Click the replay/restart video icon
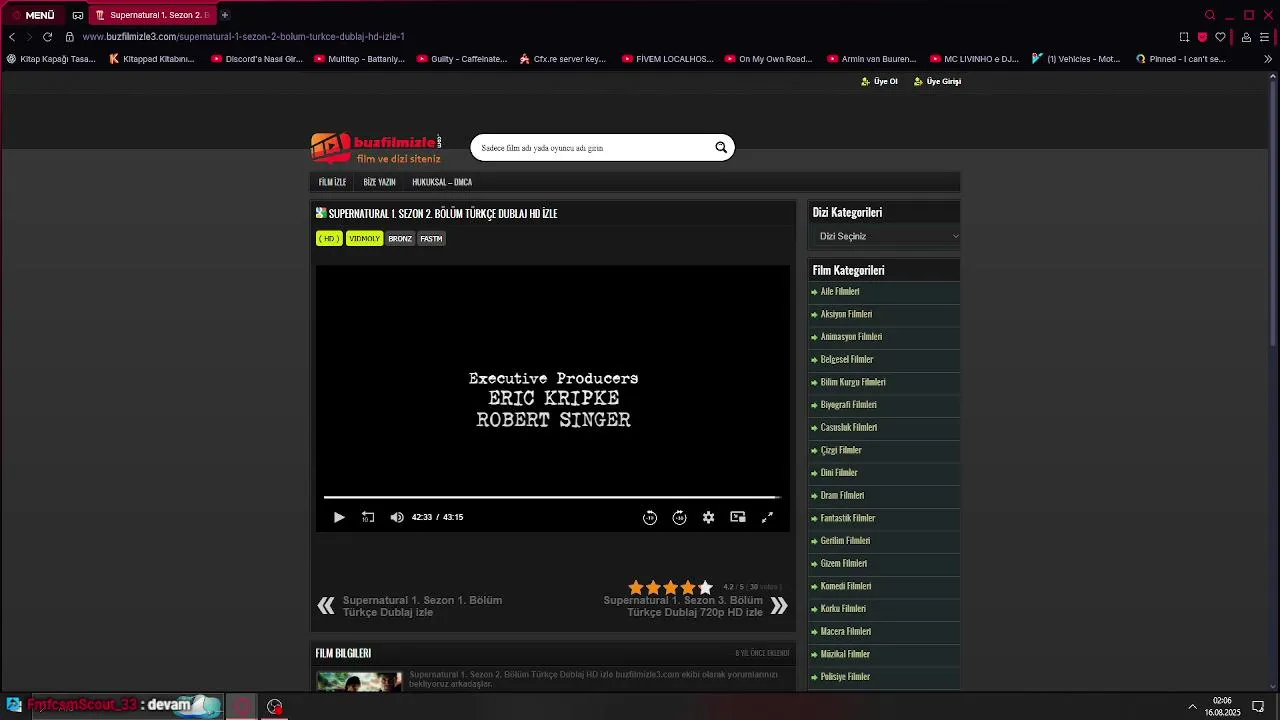 (368, 517)
